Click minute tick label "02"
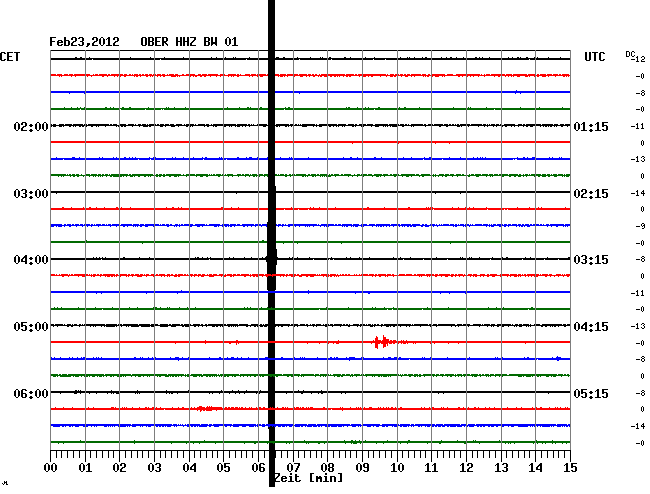Screen dimensions: 650x494 point(119,468)
